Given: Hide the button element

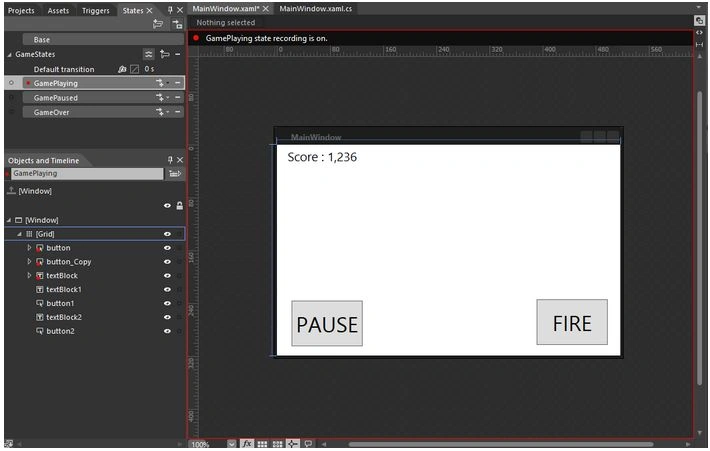Looking at the screenshot, I should (x=167, y=248).
